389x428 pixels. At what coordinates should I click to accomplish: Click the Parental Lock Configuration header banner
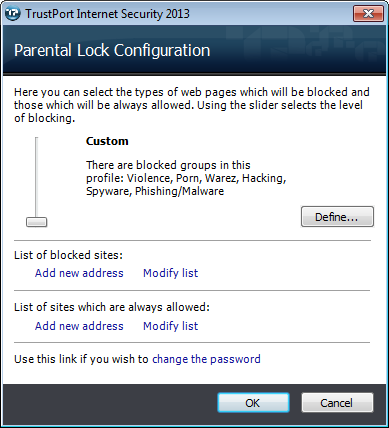pyautogui.click(x=194, y=50)
